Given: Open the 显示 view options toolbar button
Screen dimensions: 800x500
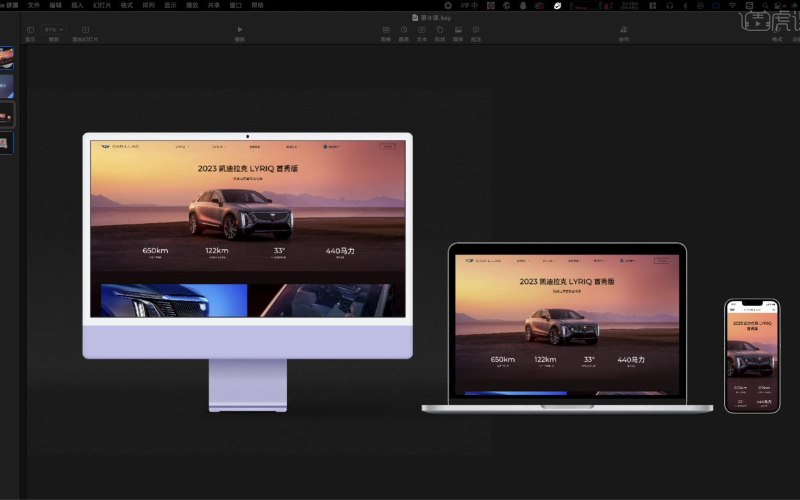Looking at the screenshot, I should [30, 33].
